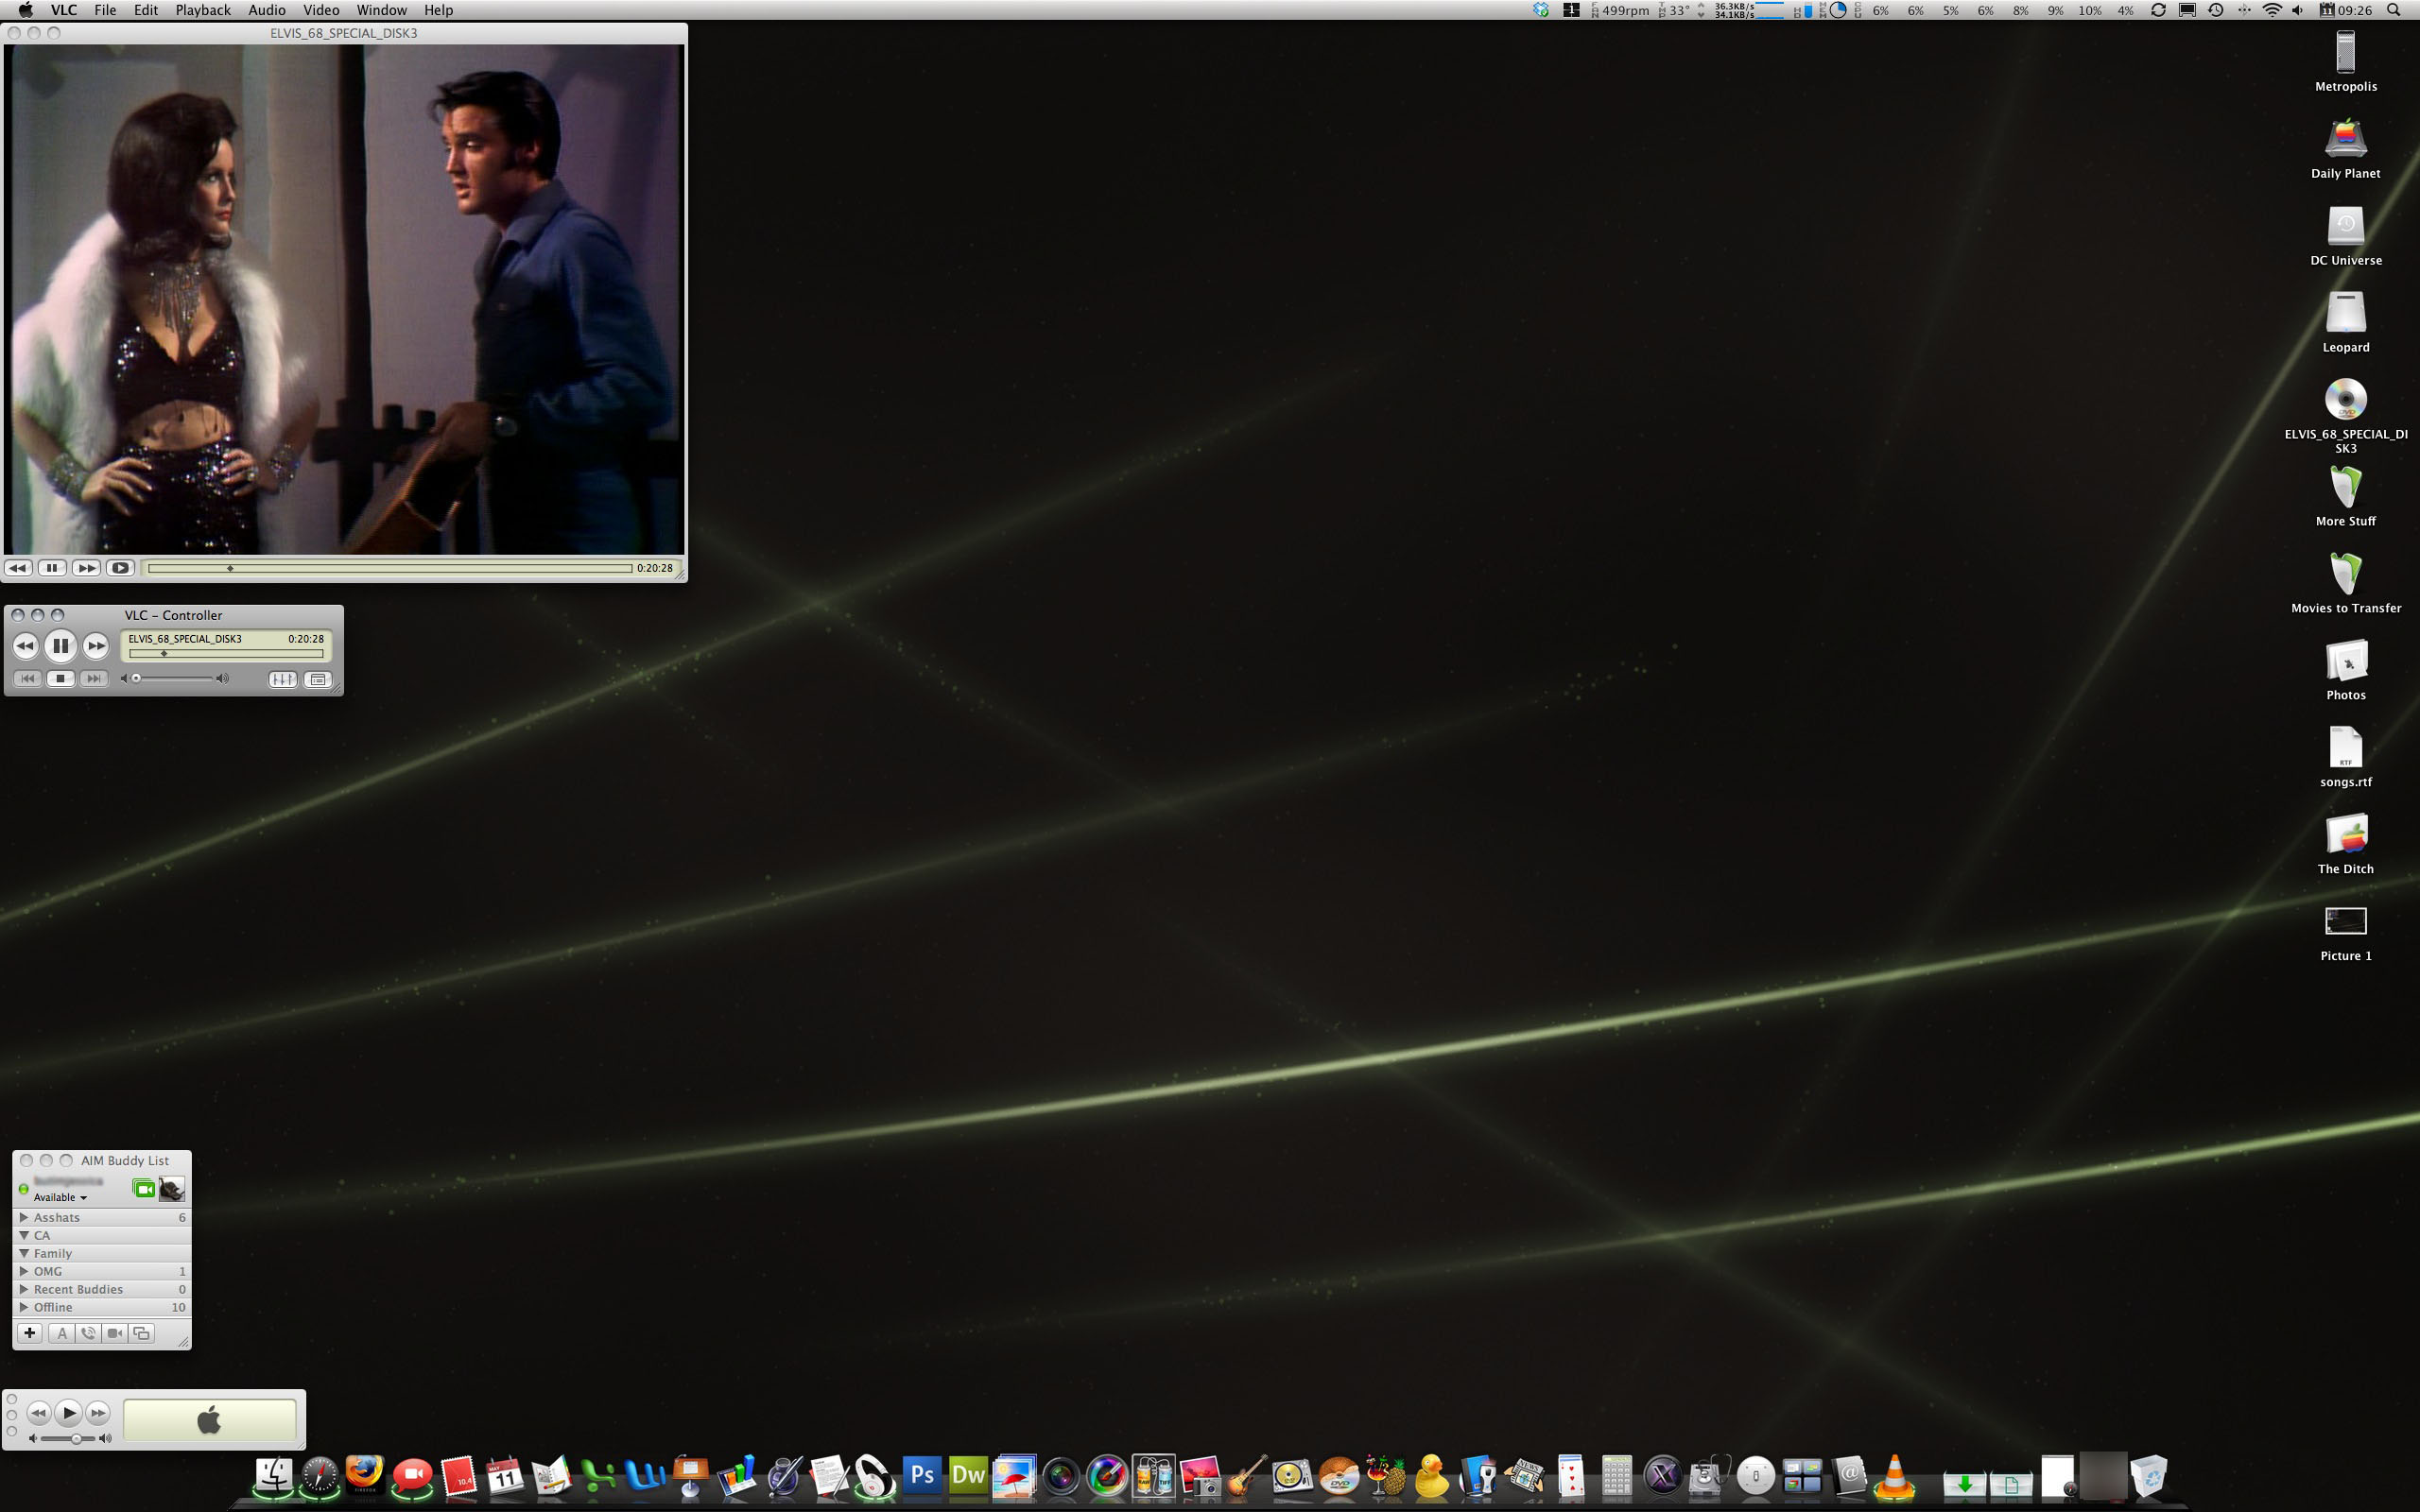2420x1512 pixels.
Task: Select Movies to Transfer folder
Action: [x=2345, y=574]
